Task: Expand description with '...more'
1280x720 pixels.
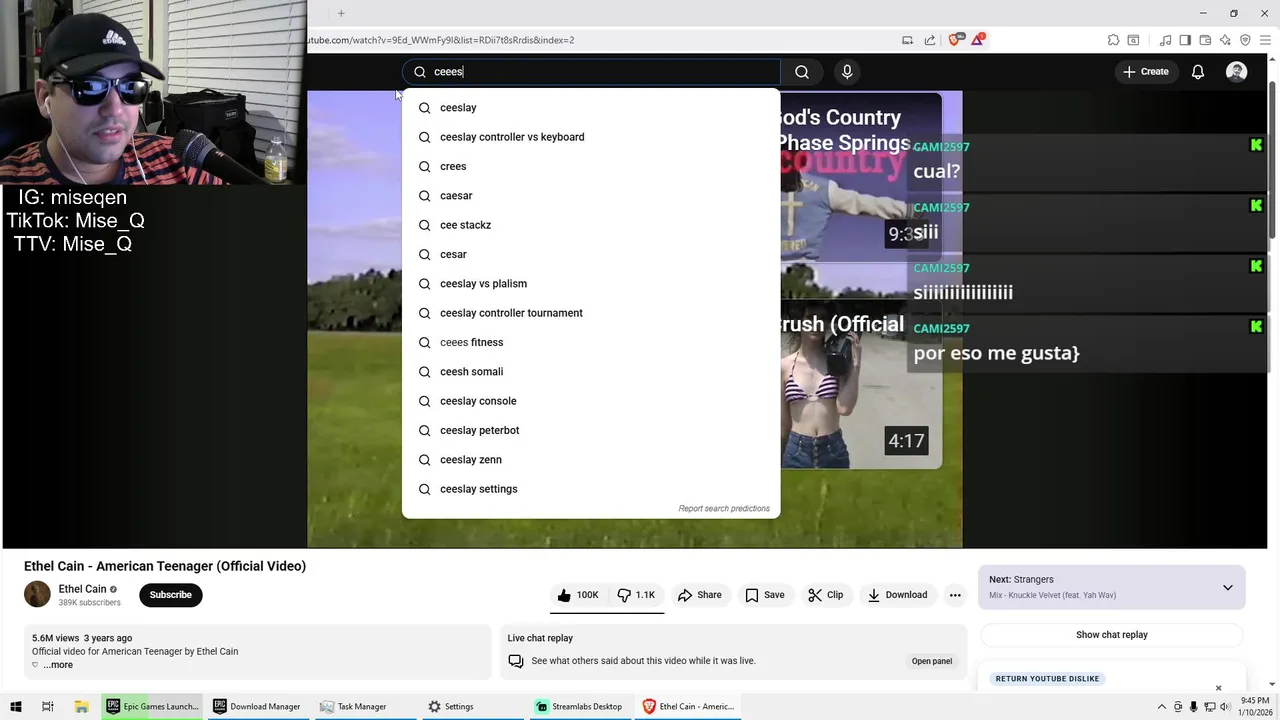Action: click(x=58, y=665)
